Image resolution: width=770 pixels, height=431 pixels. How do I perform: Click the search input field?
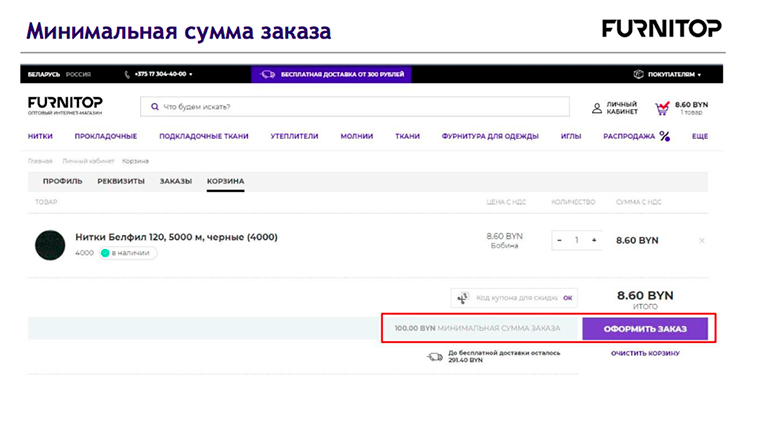point(355,107)
